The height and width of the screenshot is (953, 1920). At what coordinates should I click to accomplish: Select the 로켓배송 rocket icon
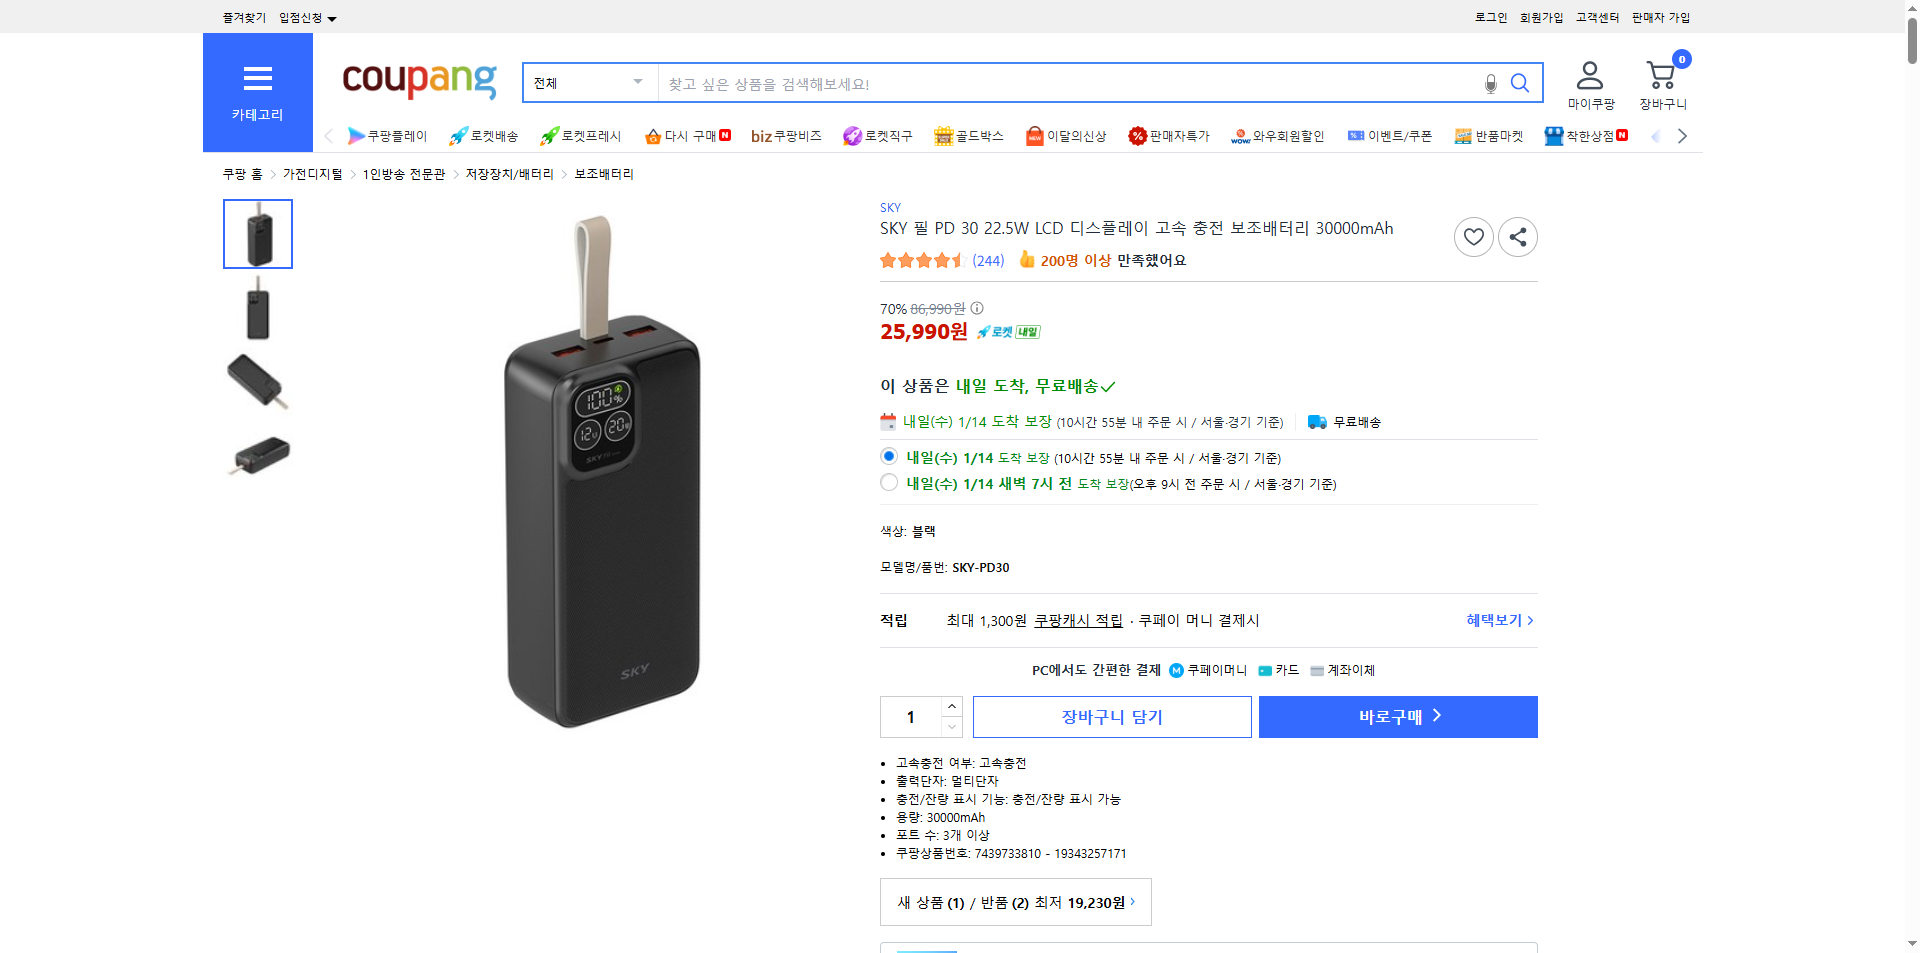point(457,136)
